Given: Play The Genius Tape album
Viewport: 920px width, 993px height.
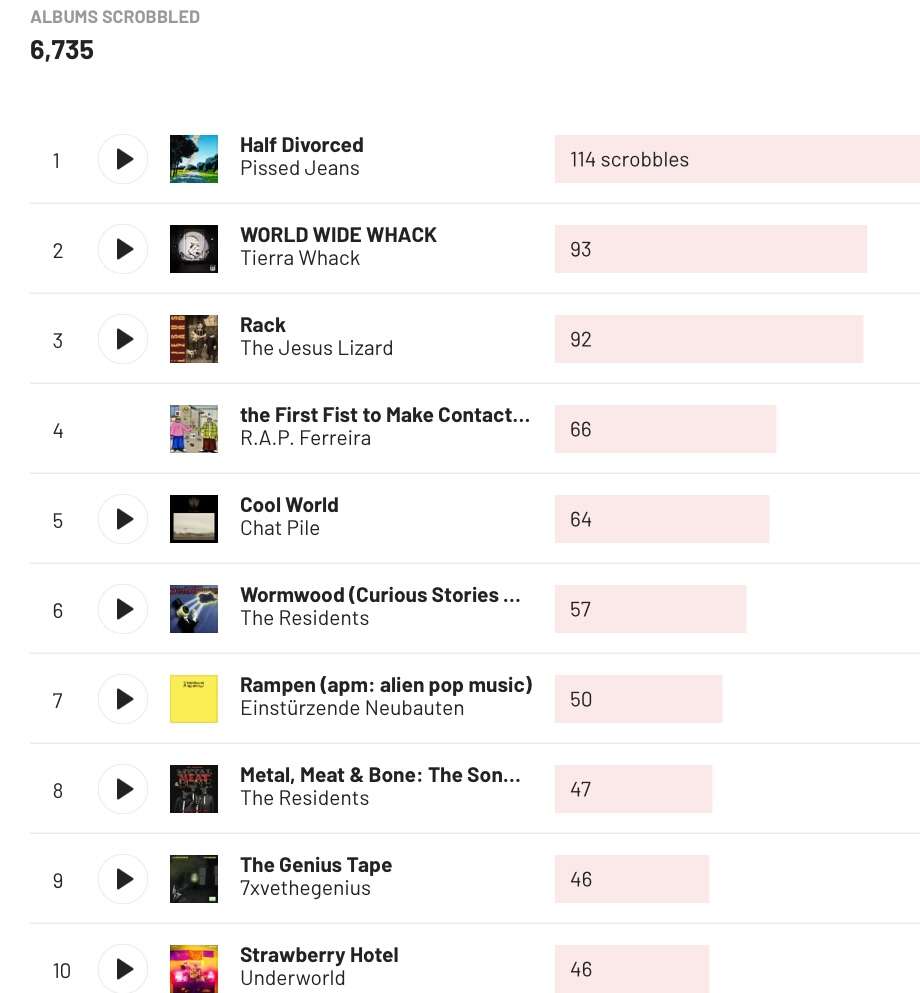Looking at the screenshot, I should point(123,879).
